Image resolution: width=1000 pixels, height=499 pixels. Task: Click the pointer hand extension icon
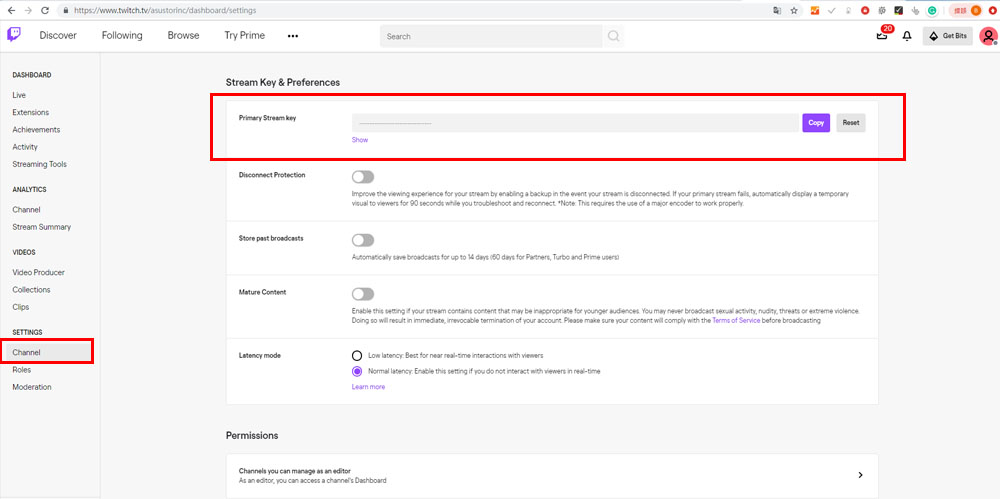coord(915,11)
